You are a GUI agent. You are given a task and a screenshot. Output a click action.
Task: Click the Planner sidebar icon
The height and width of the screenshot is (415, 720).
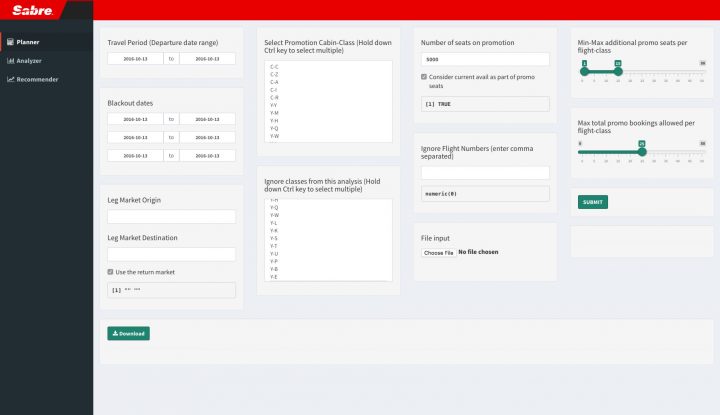(x=9, y=42)
